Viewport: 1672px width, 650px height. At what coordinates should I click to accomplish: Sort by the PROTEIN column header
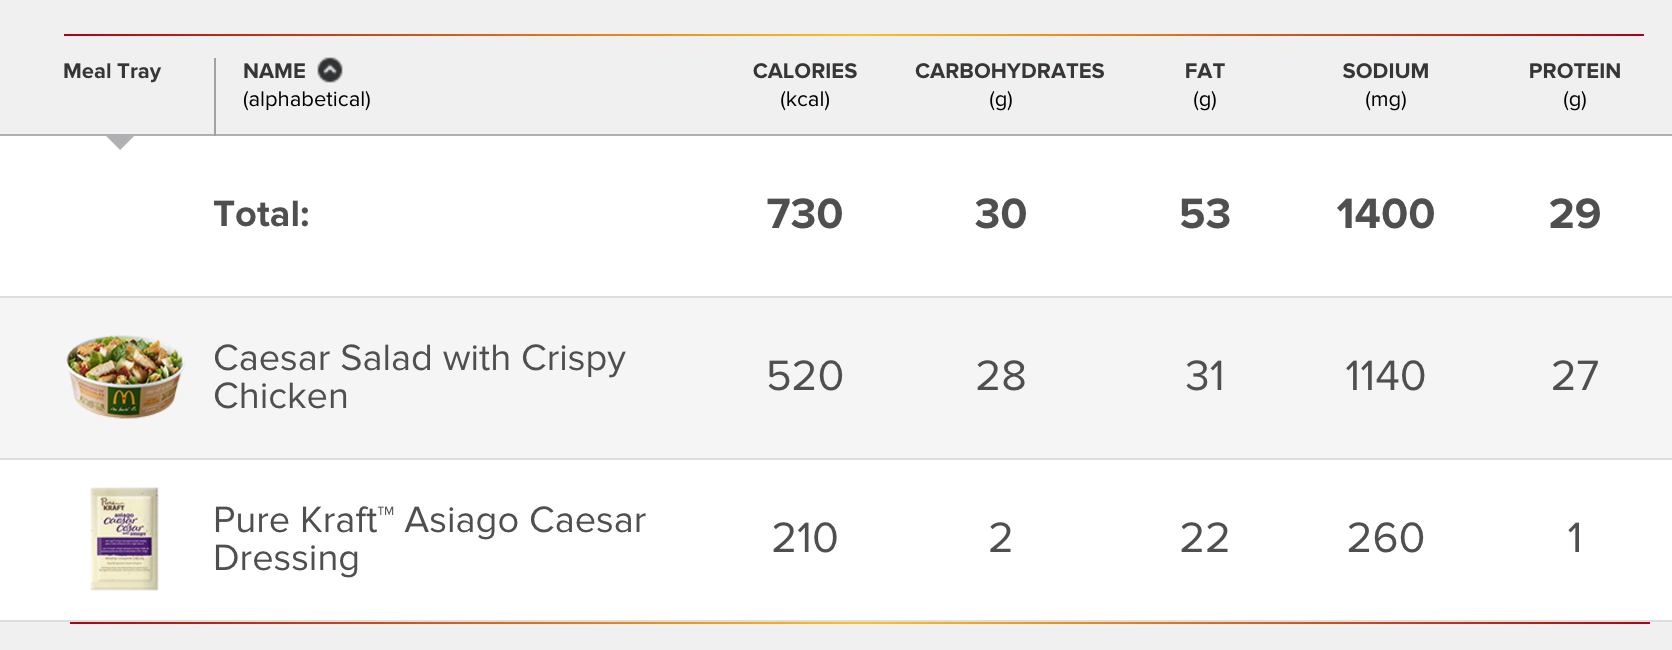click(x=1574, y=84)
